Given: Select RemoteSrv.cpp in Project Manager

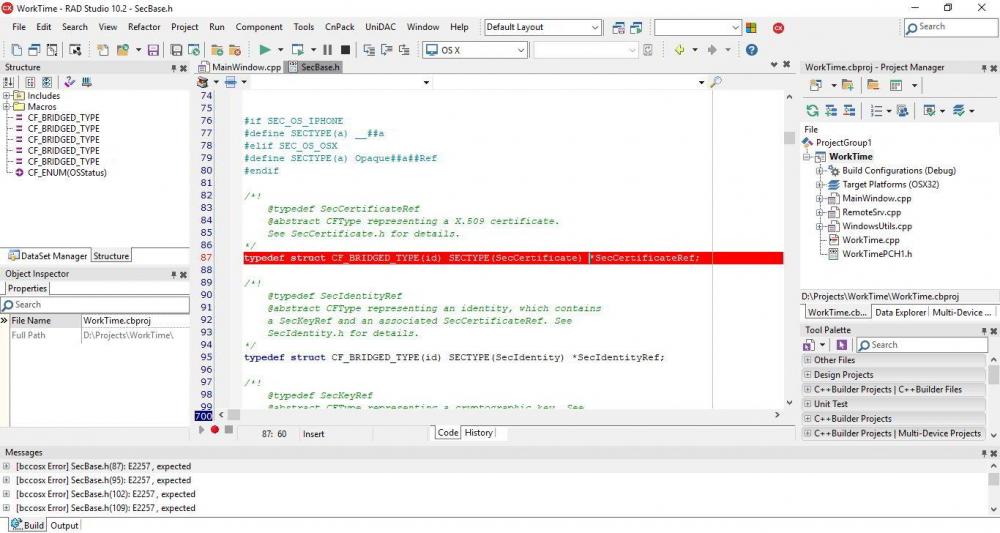Looking at the screenshot, I should click(871, 212).
